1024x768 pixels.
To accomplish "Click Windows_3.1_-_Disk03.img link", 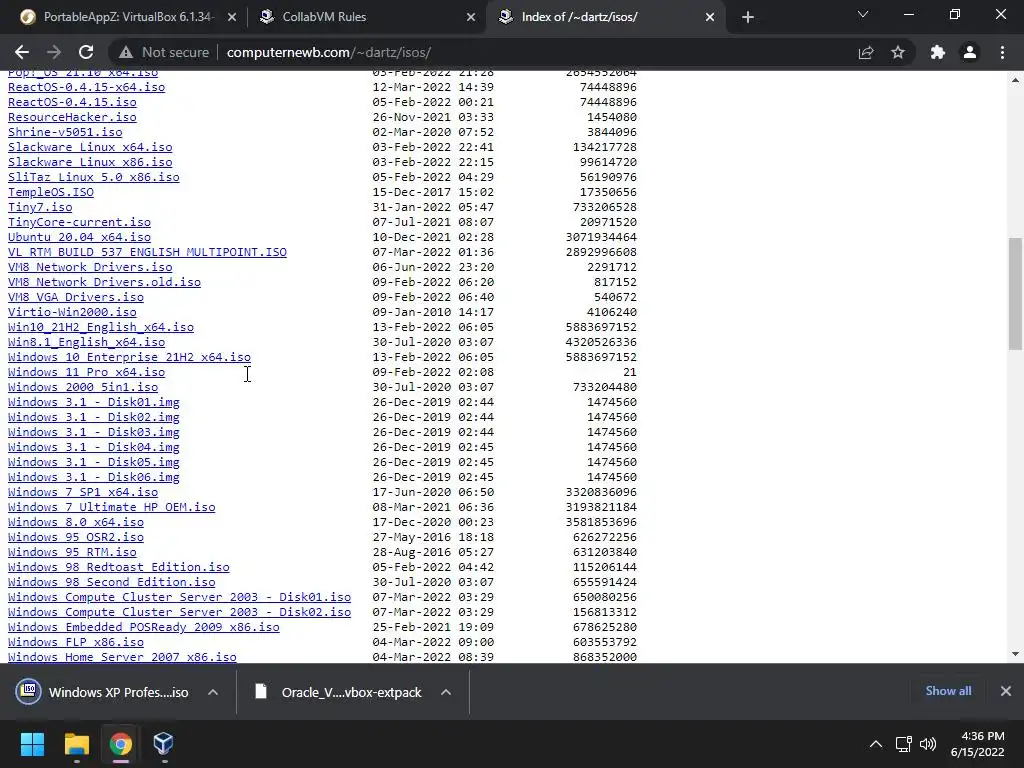I will point(93,432).
